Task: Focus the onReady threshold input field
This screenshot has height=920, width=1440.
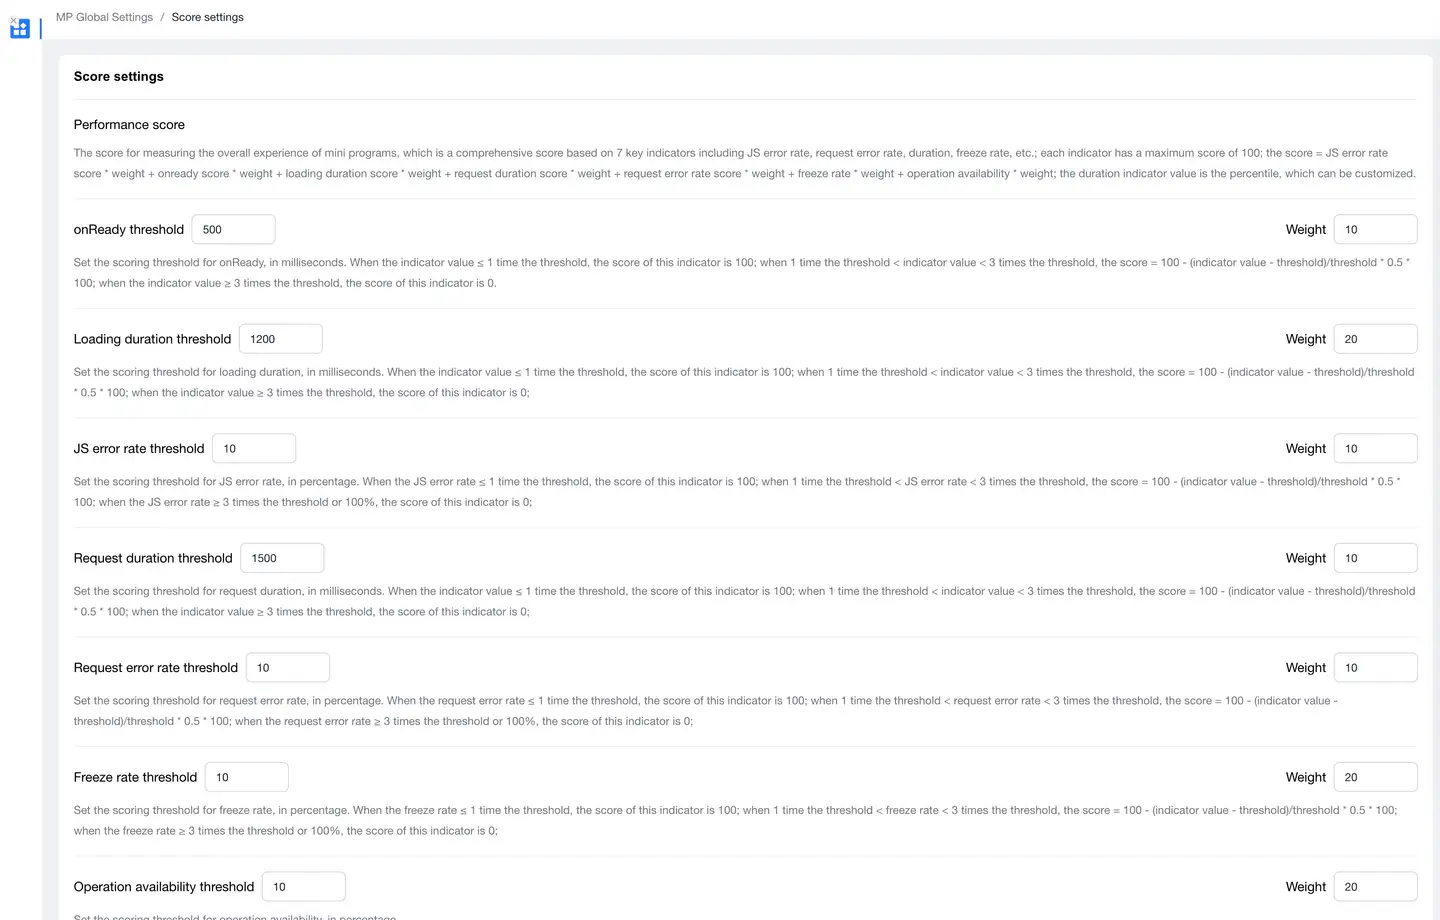Action: (233, 229)
